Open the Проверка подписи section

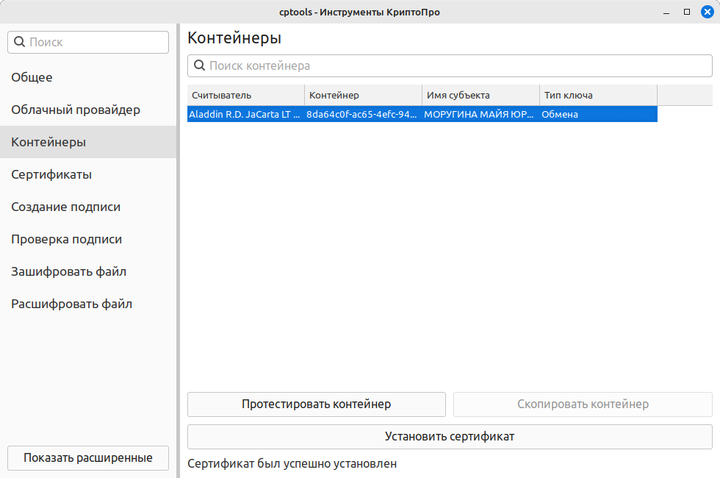coord(88,239)
